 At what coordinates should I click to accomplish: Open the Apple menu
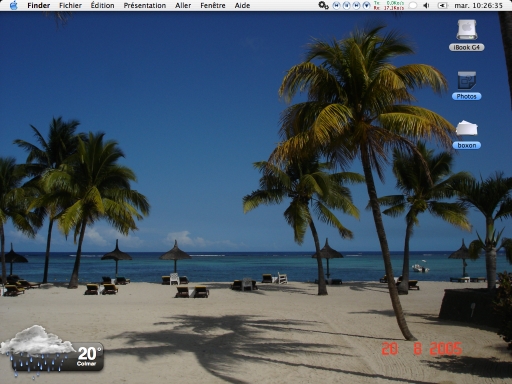coord(14,5)
